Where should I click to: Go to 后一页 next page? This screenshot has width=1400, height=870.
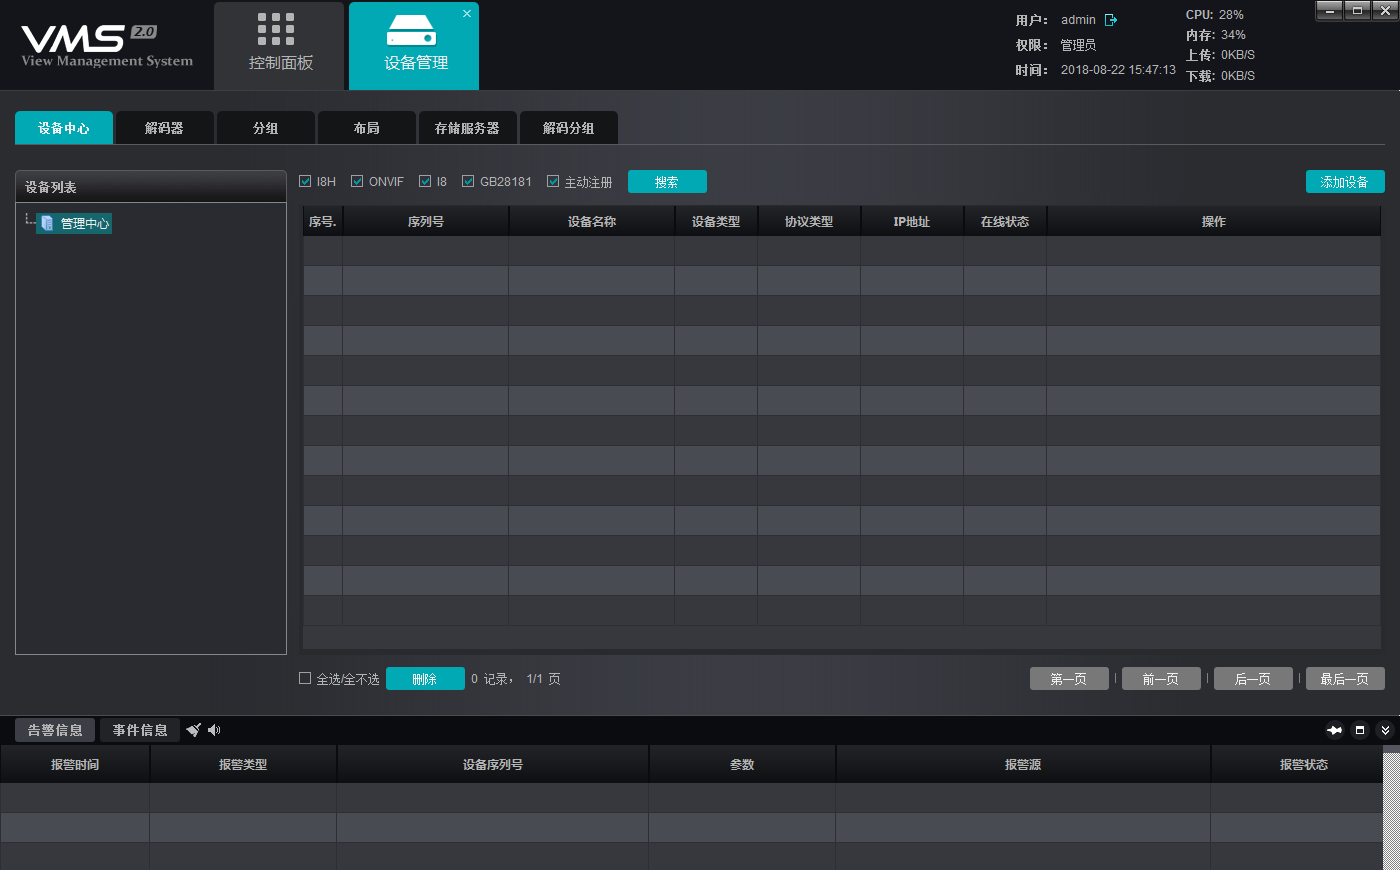[x=1253, y=679]
